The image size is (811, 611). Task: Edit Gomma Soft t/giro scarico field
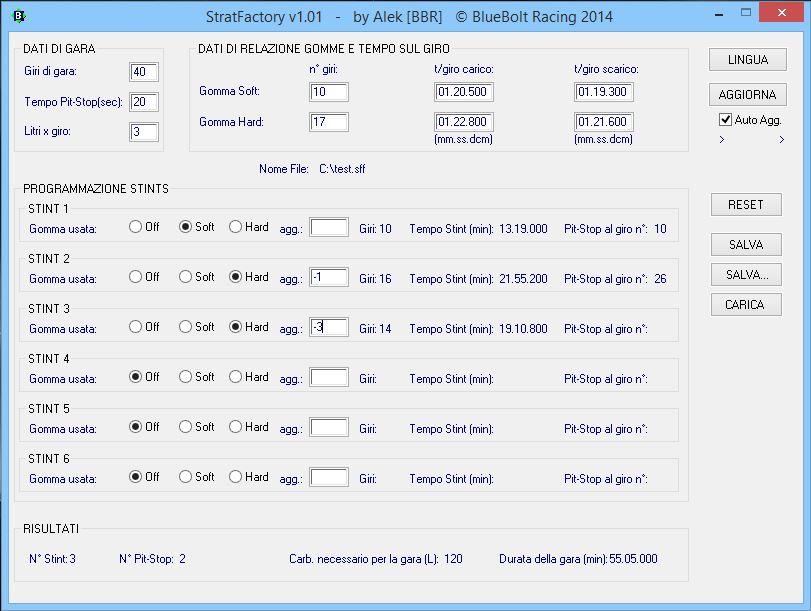604,92
